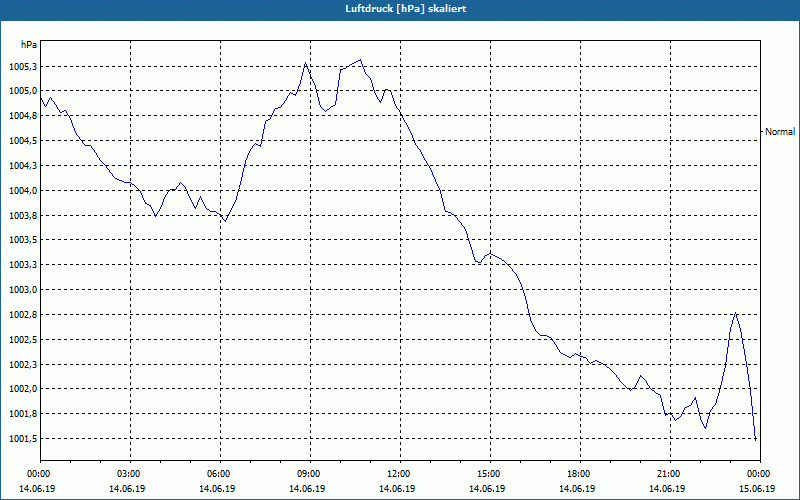This screenshot has height=500, width=800.
Task: Click the 'Normal' marker label
Action: click(780, 132)
